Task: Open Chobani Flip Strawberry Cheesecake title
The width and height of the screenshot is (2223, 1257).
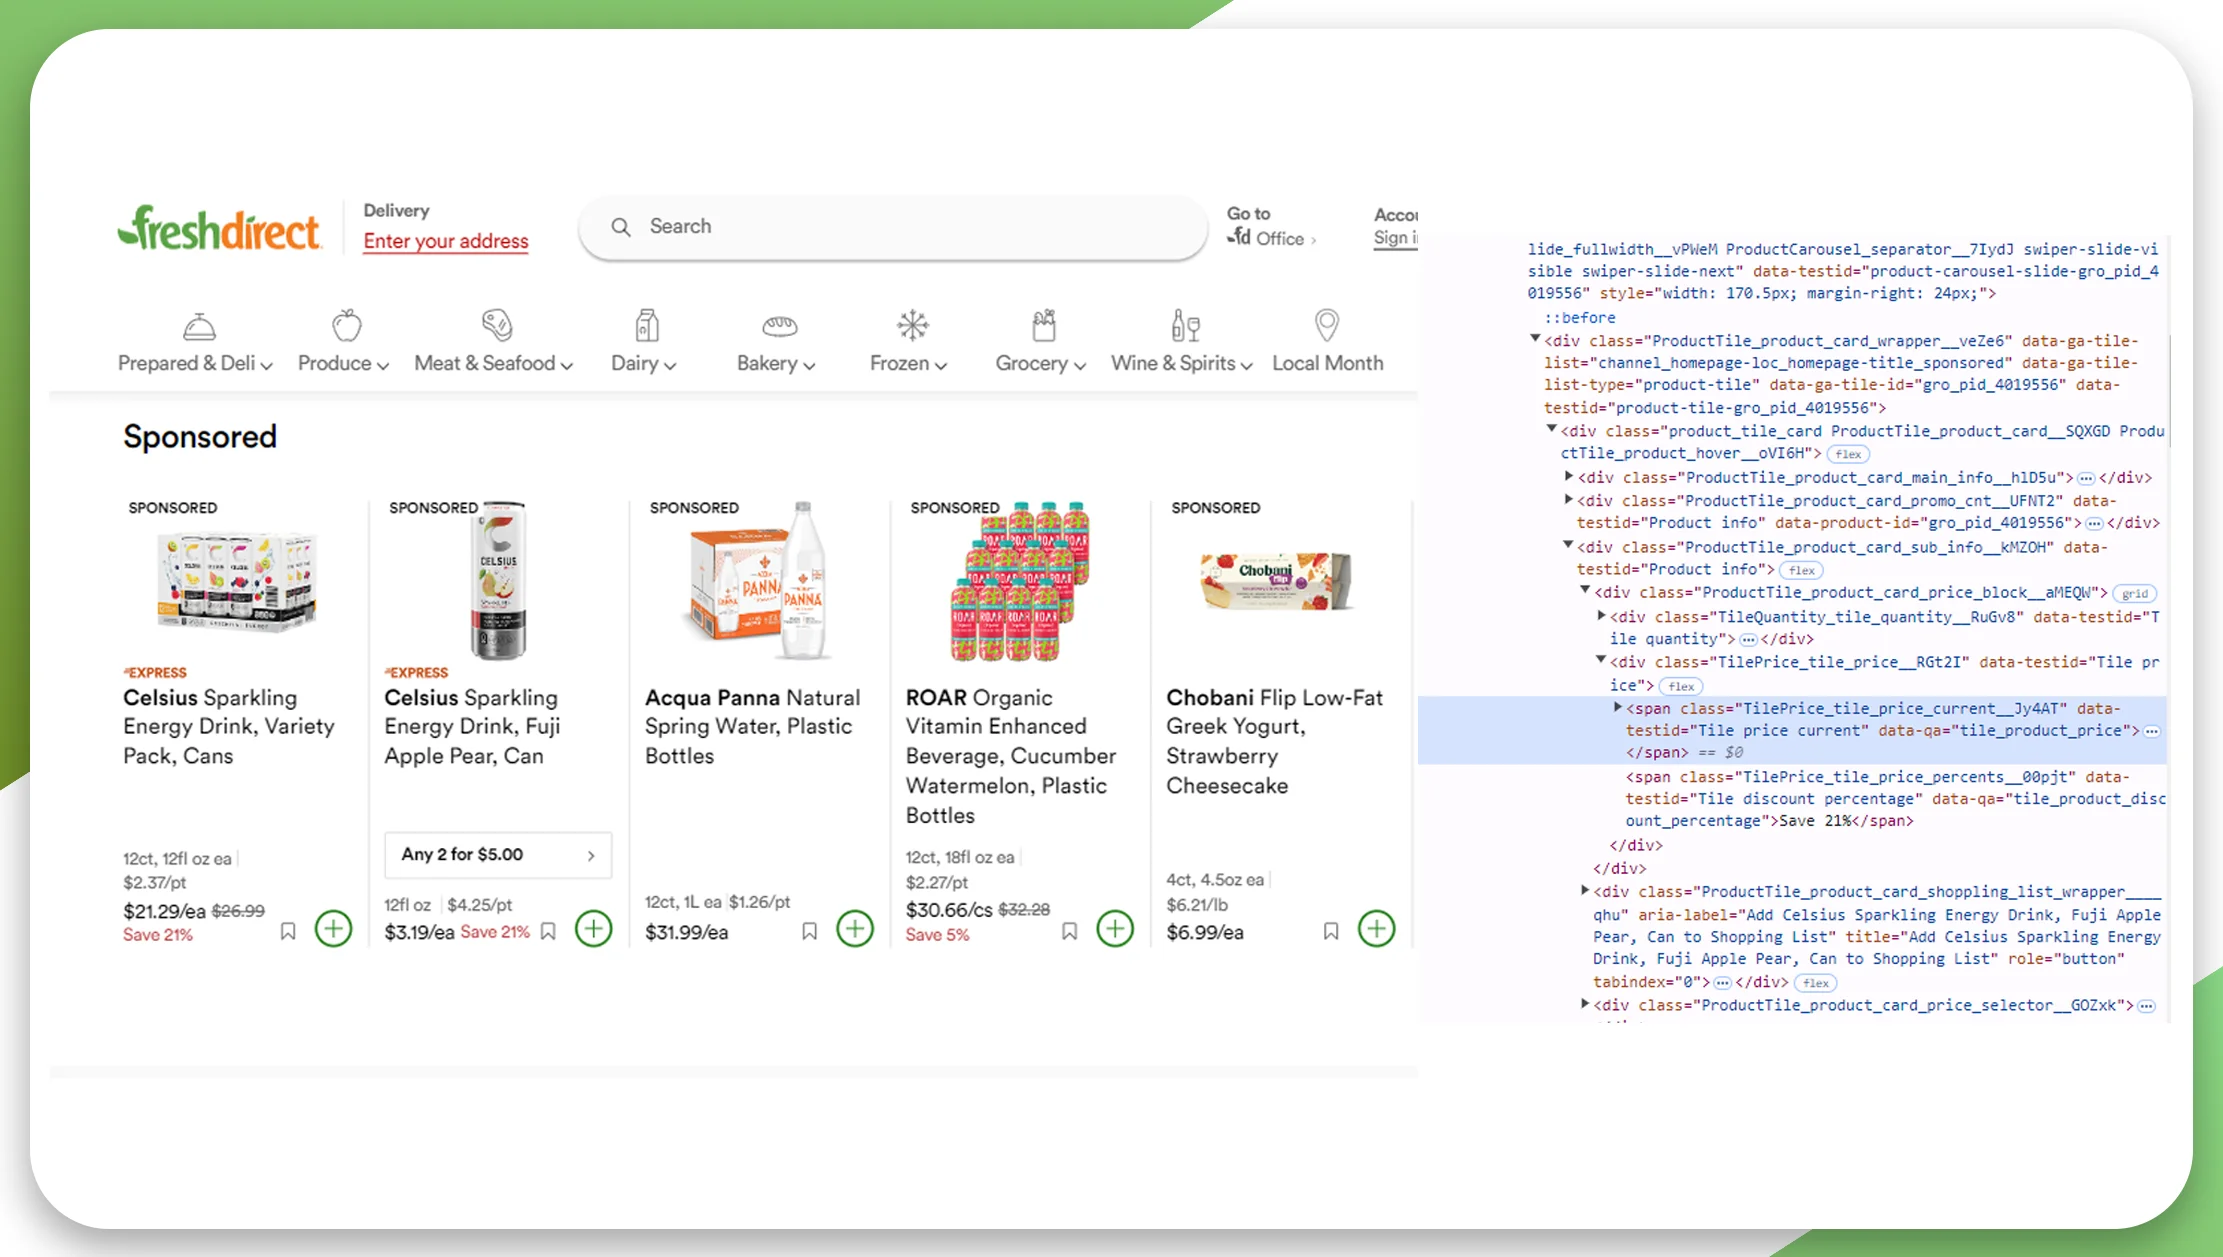Action: pyautogui.click(x=1274, y=742)
